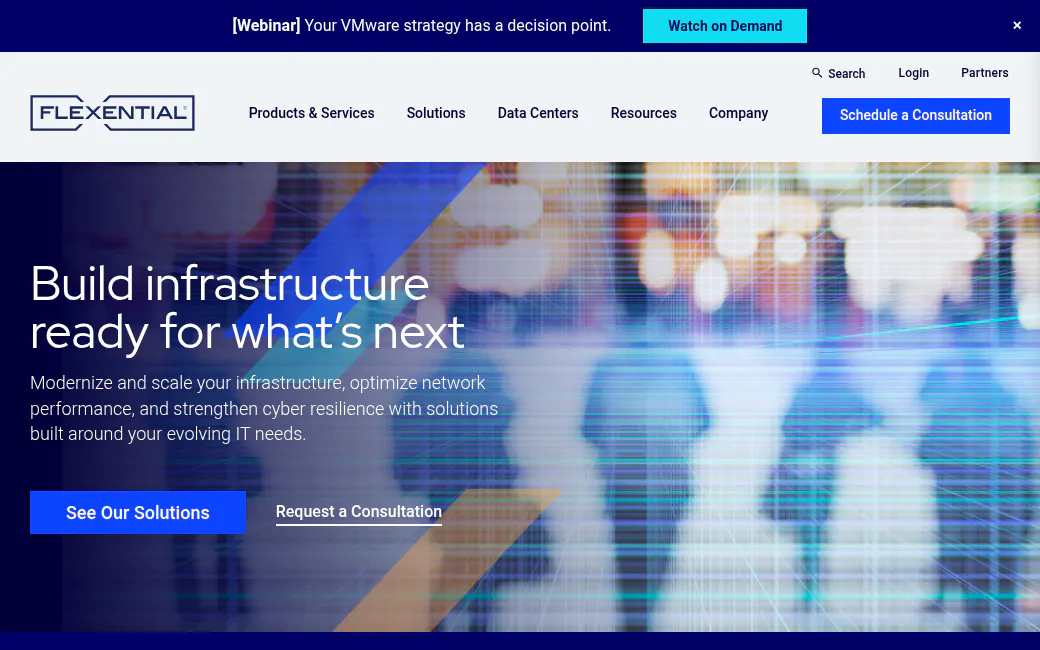Open the Resources menu
The height and width of the screenshot is (650, 1040).
(643, 113)
